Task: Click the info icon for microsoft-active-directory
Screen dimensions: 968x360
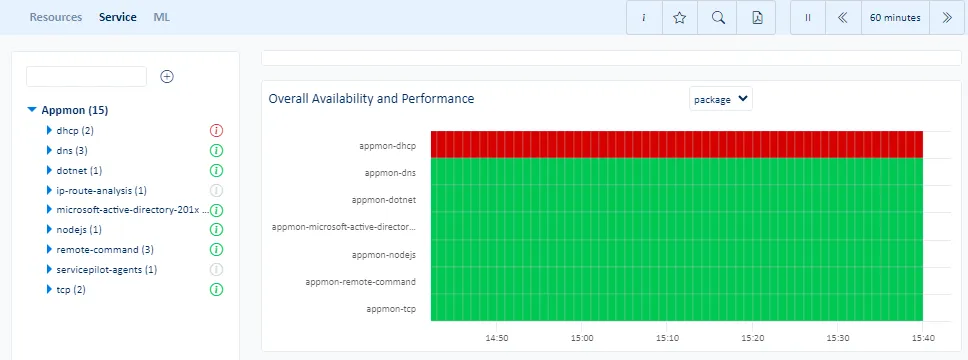Action: coord(216,210)
